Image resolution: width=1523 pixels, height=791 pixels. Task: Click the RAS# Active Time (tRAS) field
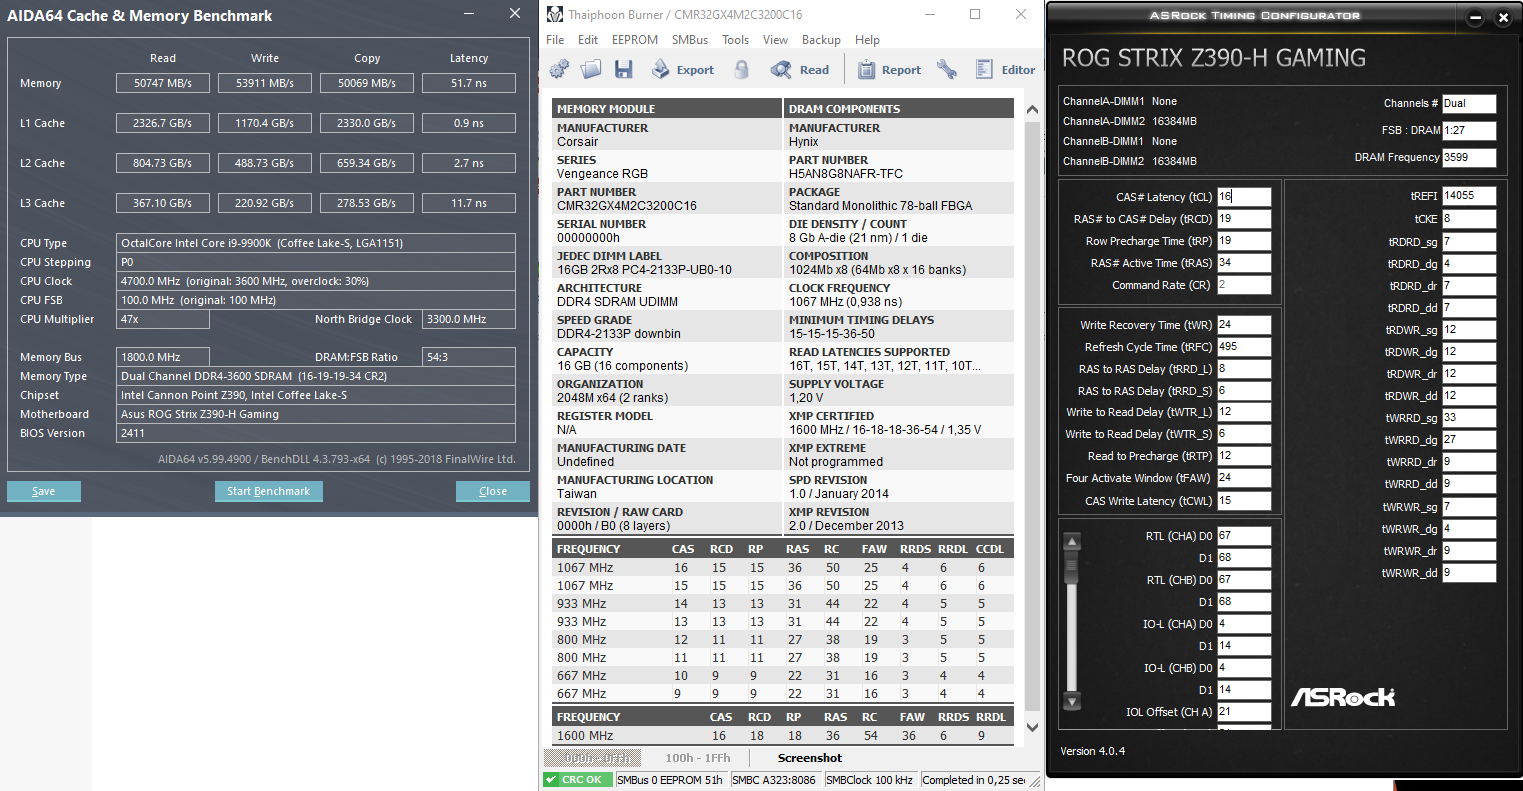[x=1244, y=263]
